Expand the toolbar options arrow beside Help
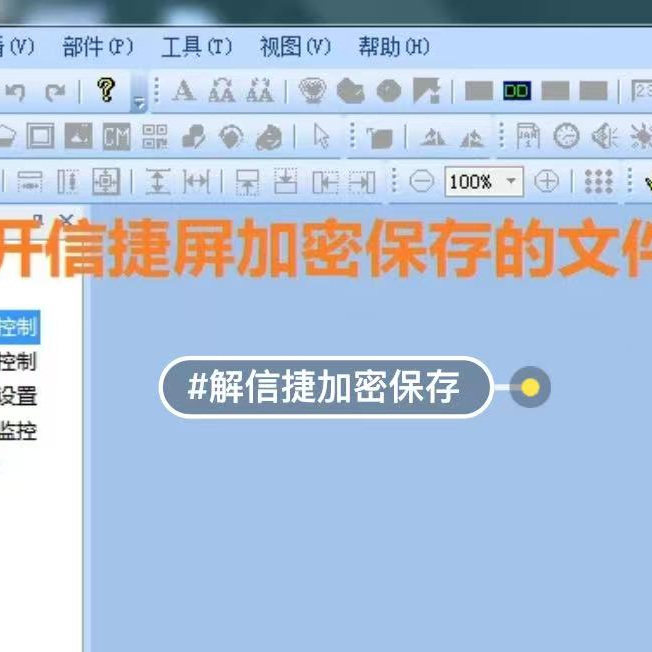 138,103
